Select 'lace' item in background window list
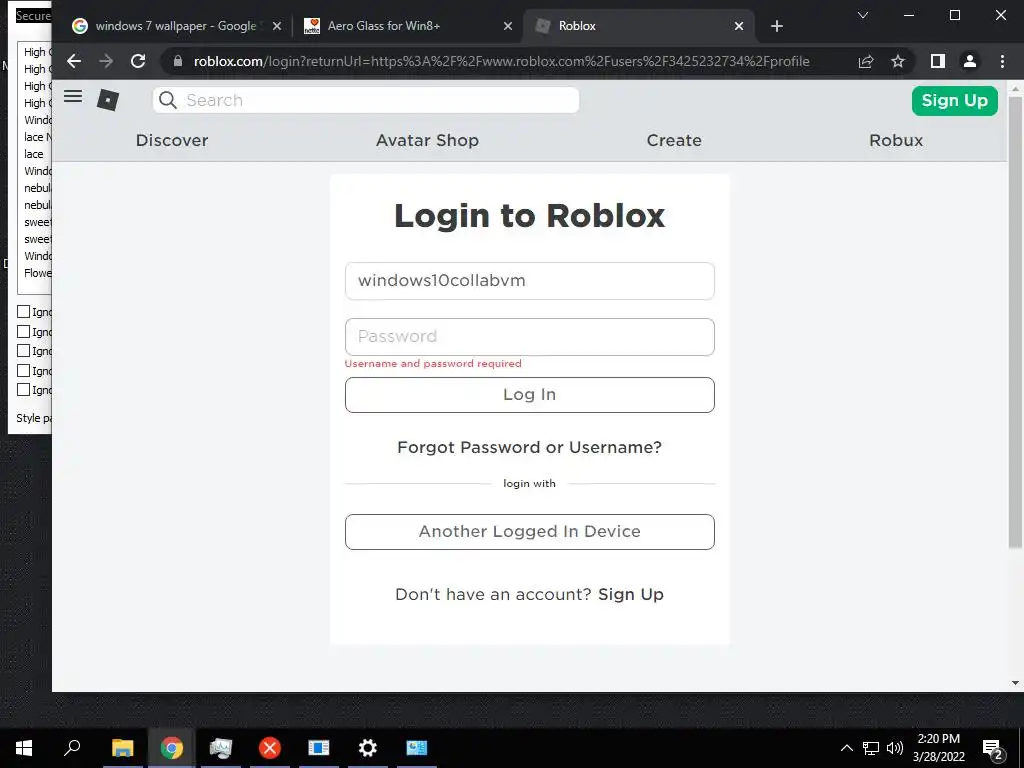Image resolution: width=1024 pixels, height=768 pixels. pos(34,154)
